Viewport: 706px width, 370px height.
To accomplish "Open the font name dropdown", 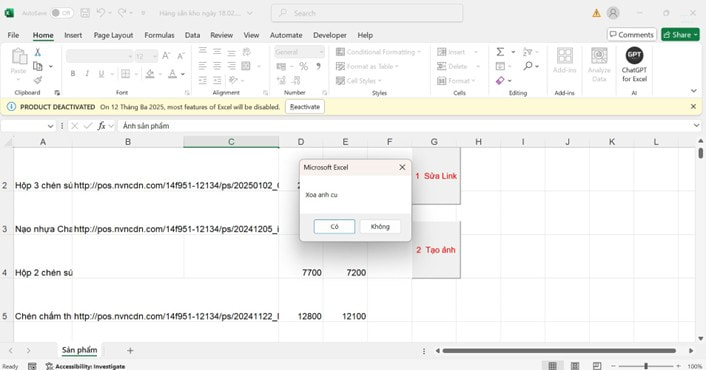I will click(x=130, y=56).
